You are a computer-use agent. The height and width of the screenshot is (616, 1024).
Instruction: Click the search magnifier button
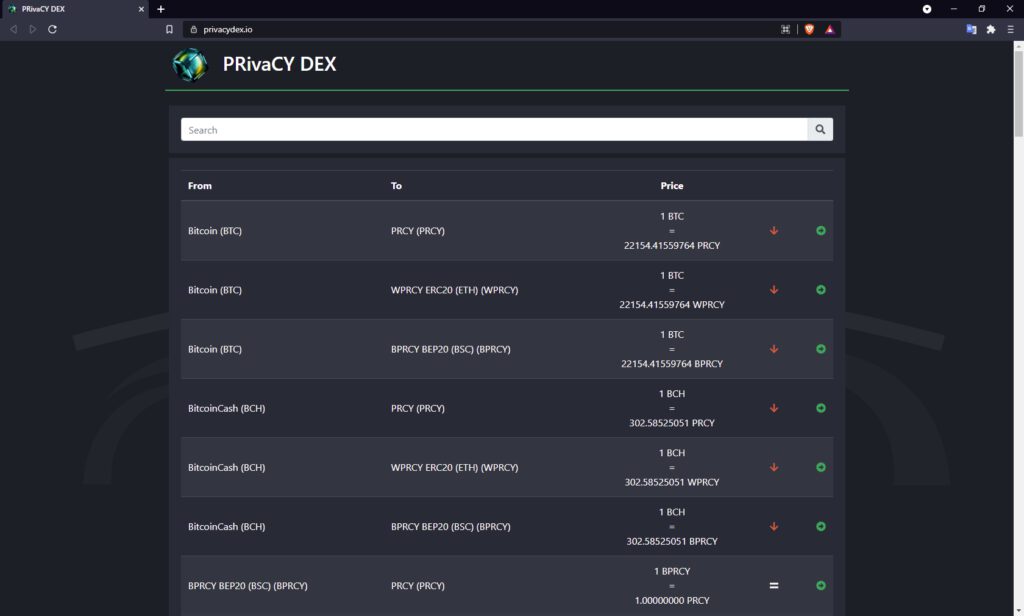point(820,130)
